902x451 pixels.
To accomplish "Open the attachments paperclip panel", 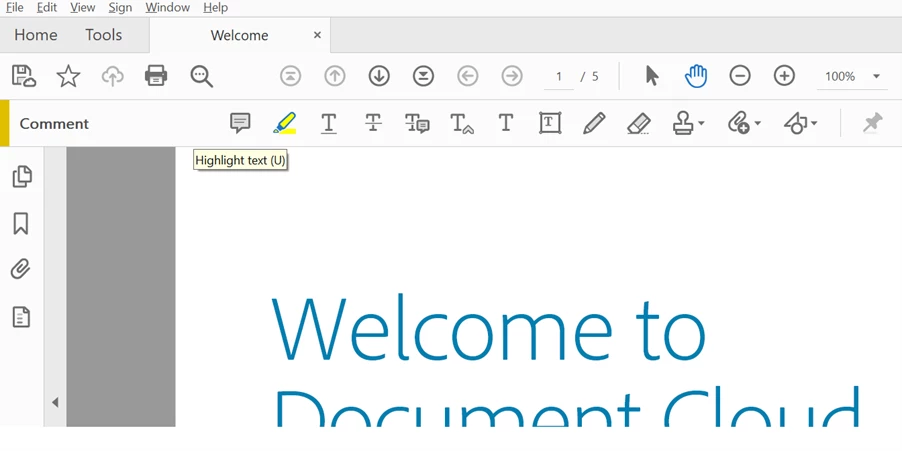I will (21, 269).
